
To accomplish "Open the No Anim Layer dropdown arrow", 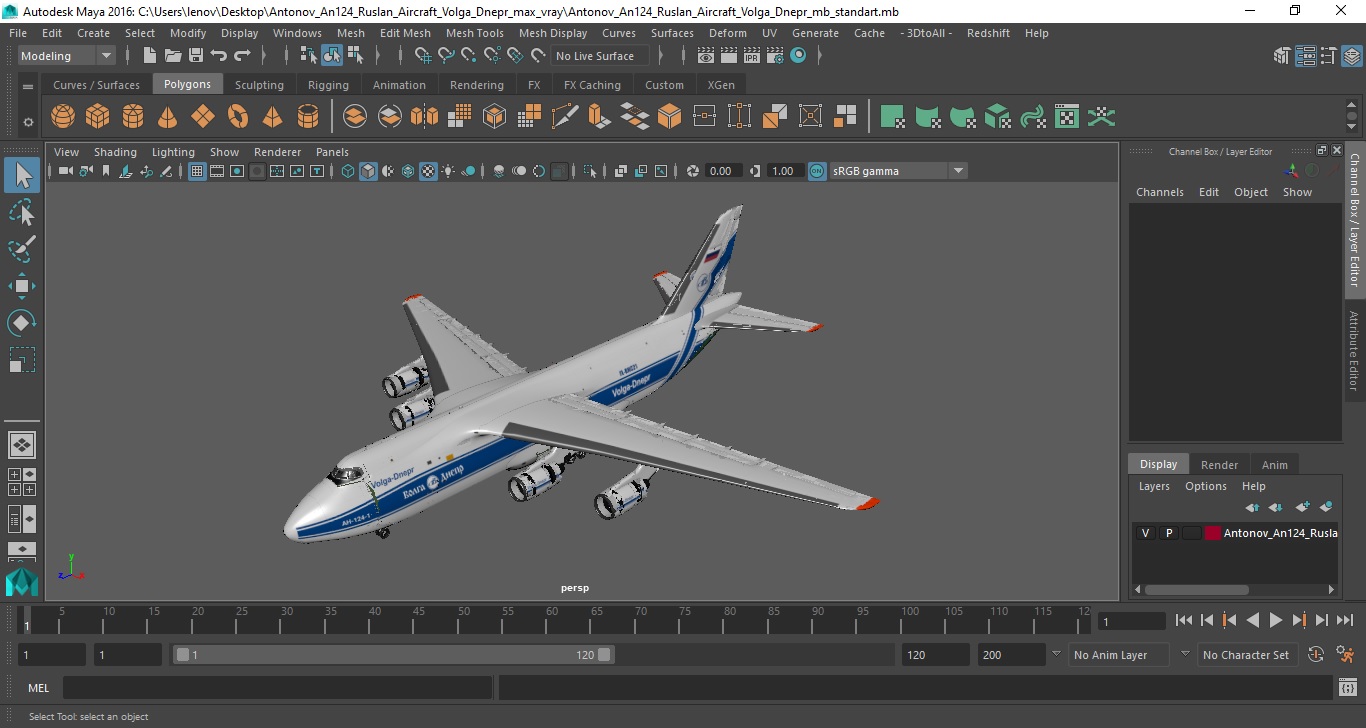I will point(1056,654).
